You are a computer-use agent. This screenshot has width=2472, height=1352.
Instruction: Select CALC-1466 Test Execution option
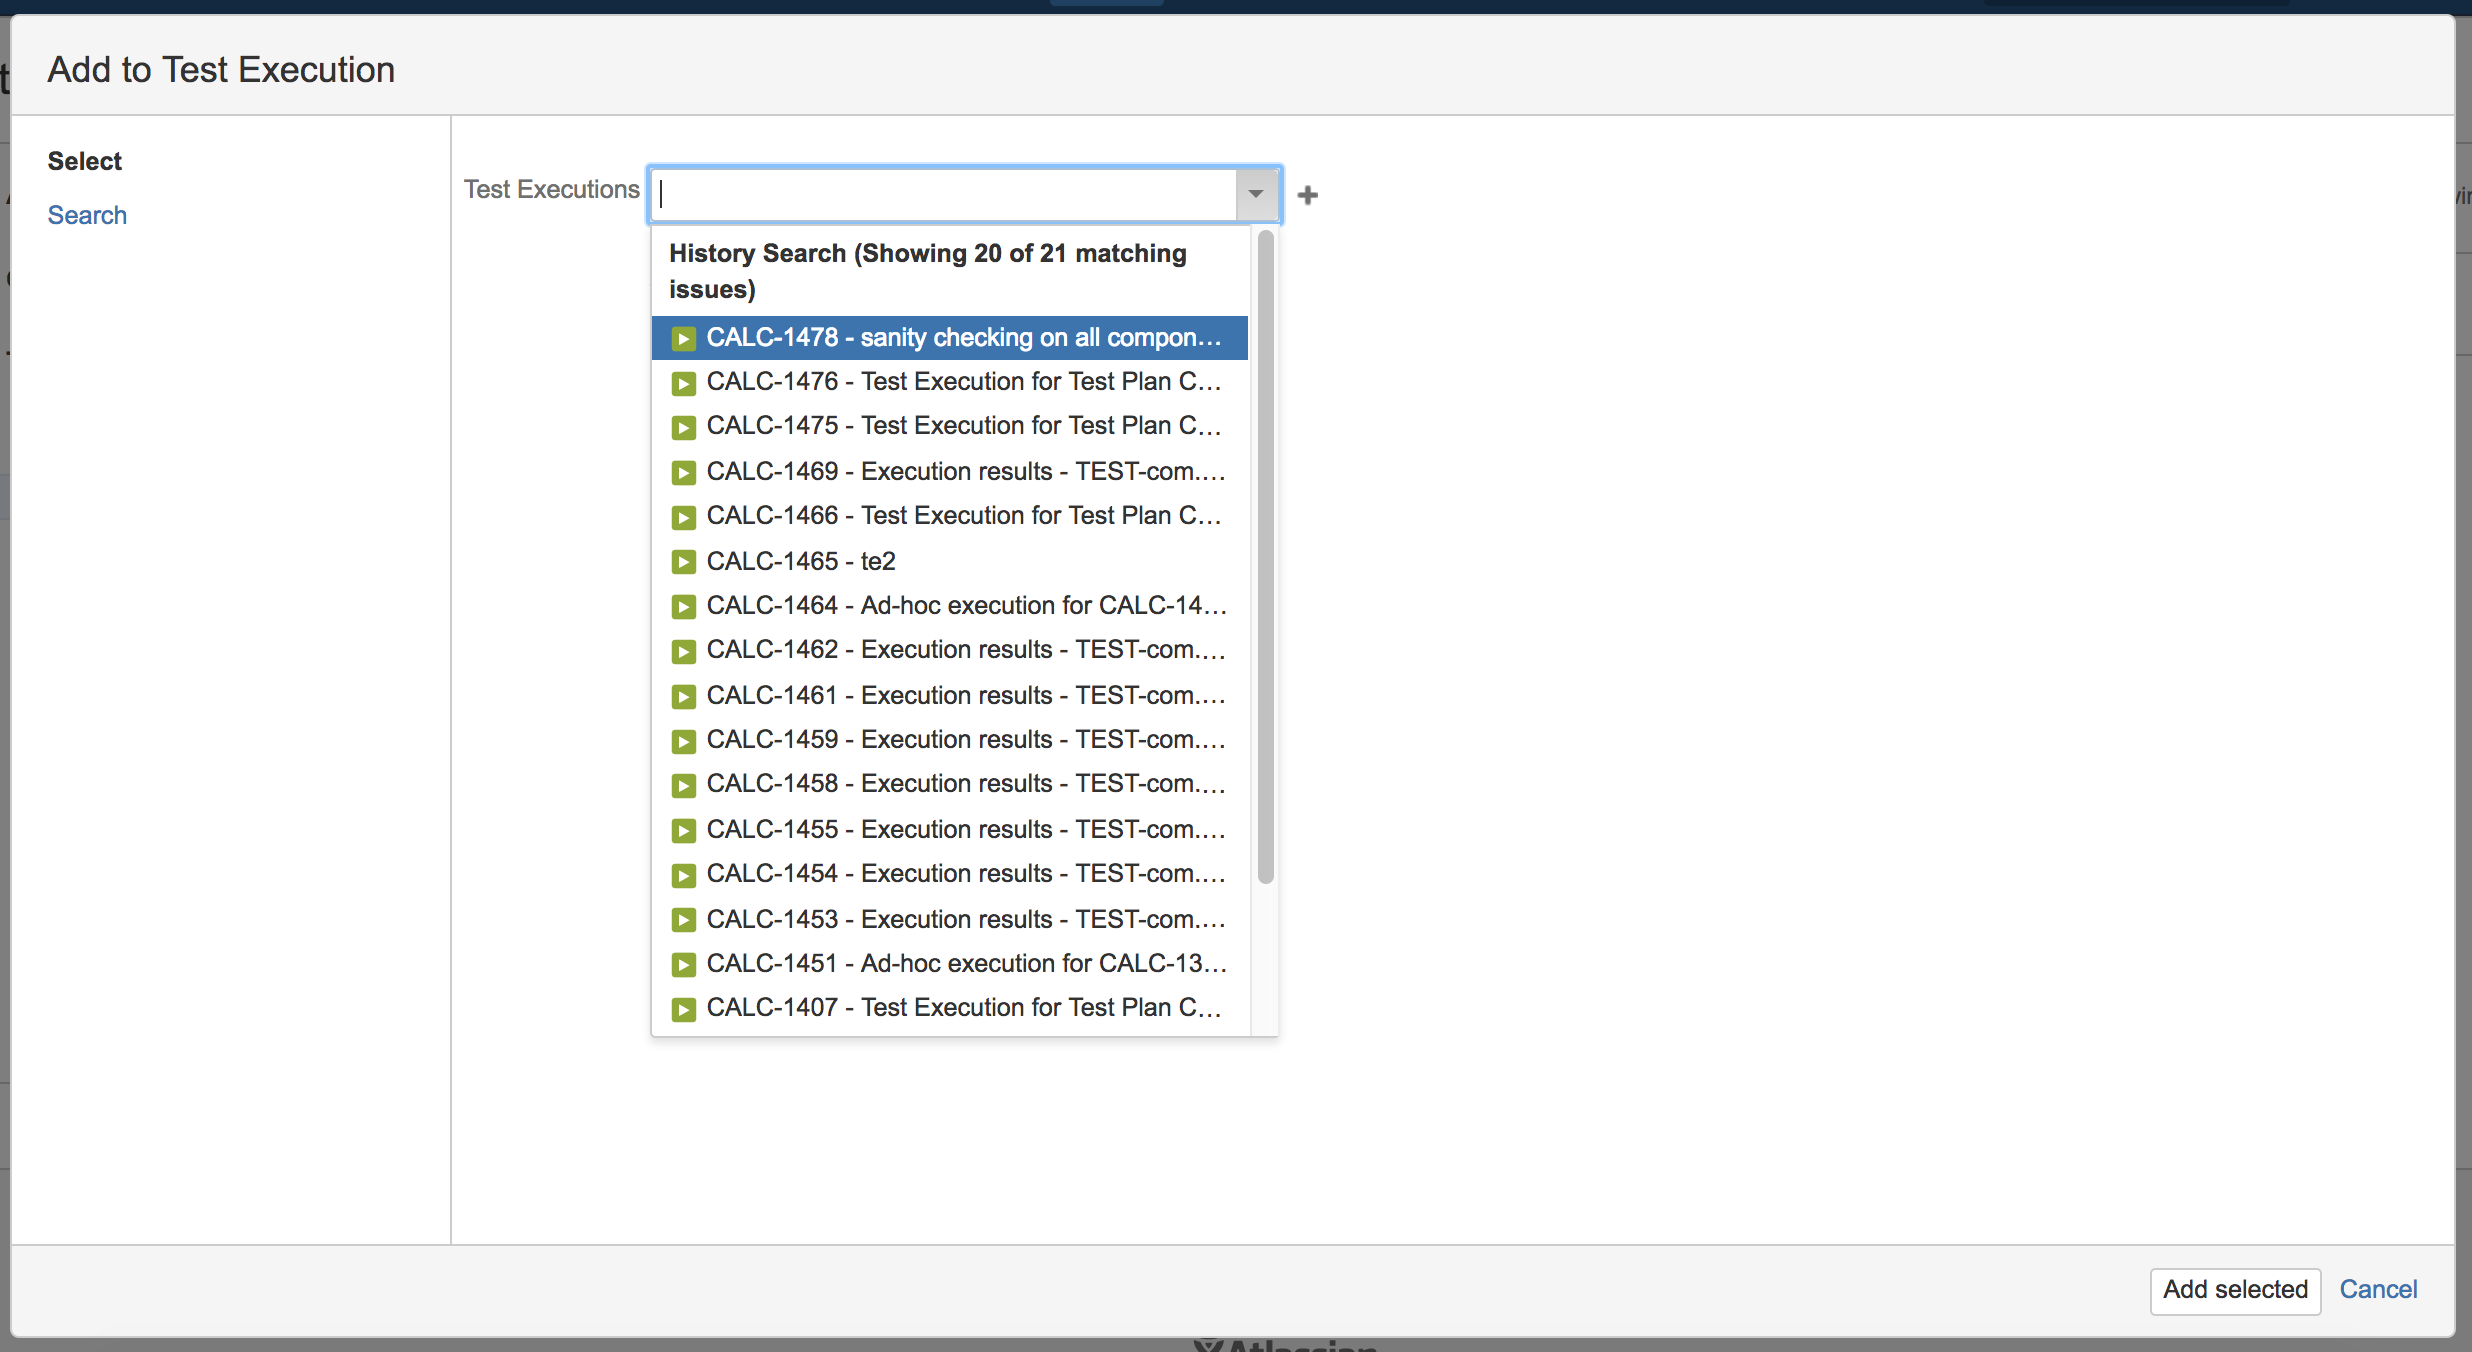(x=950, y=516)
